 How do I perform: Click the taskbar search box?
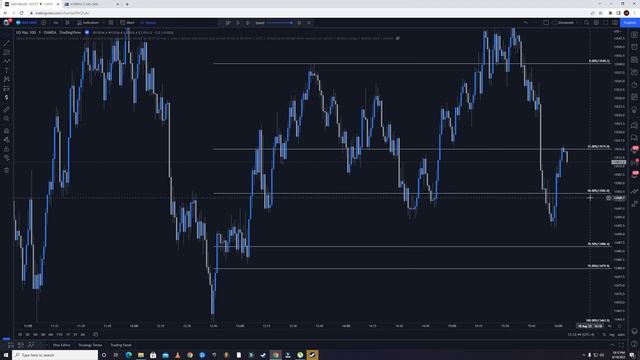(x=55, y=355)
